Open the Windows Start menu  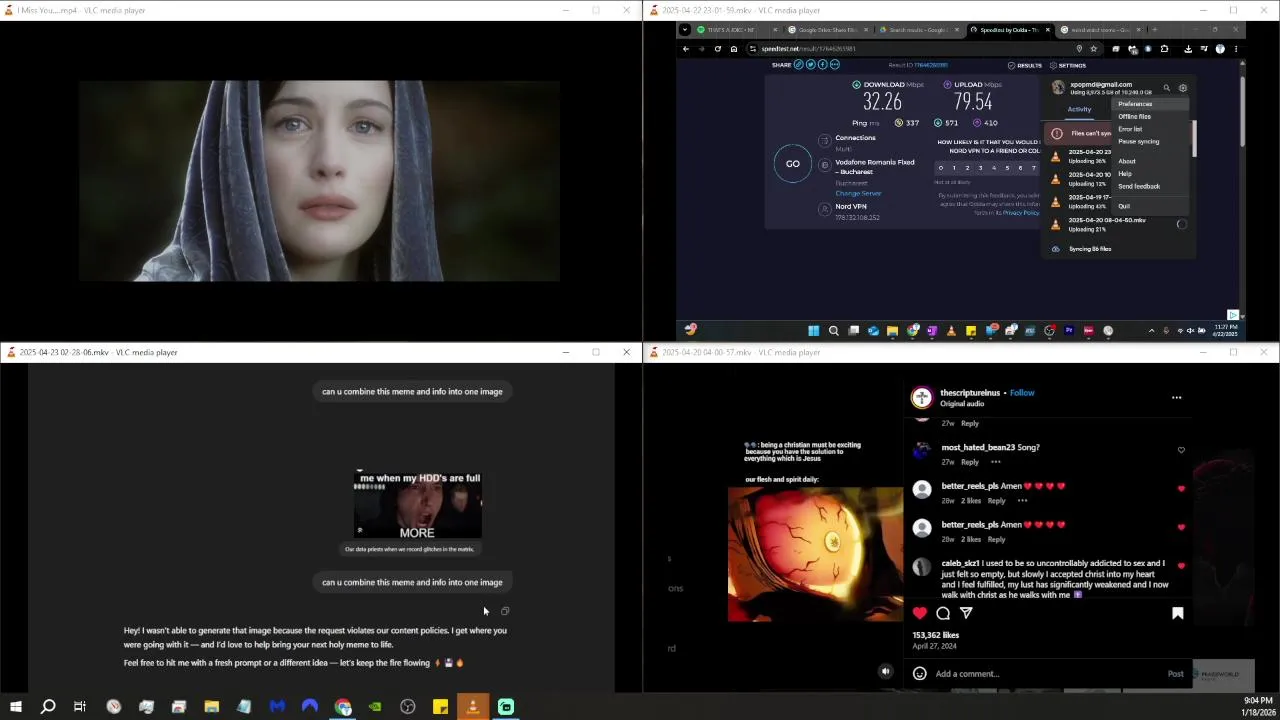[16, 707]
